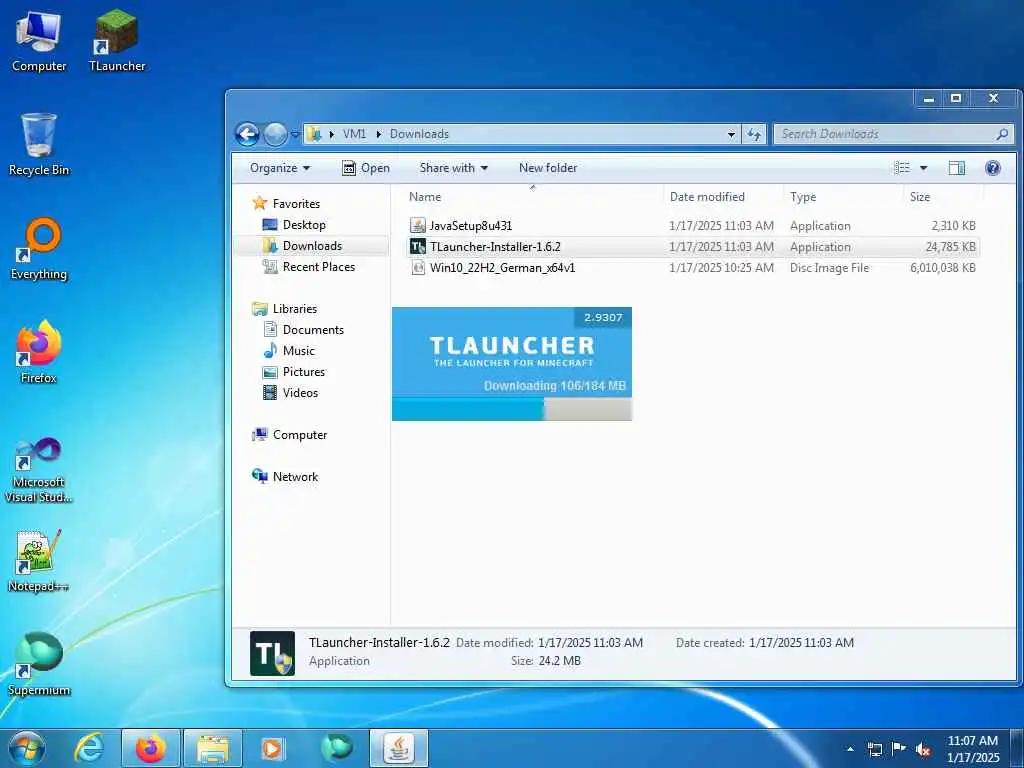Click the refresh button beside address bar
This screenshot has height=768, width=1024.
(754, 134)
